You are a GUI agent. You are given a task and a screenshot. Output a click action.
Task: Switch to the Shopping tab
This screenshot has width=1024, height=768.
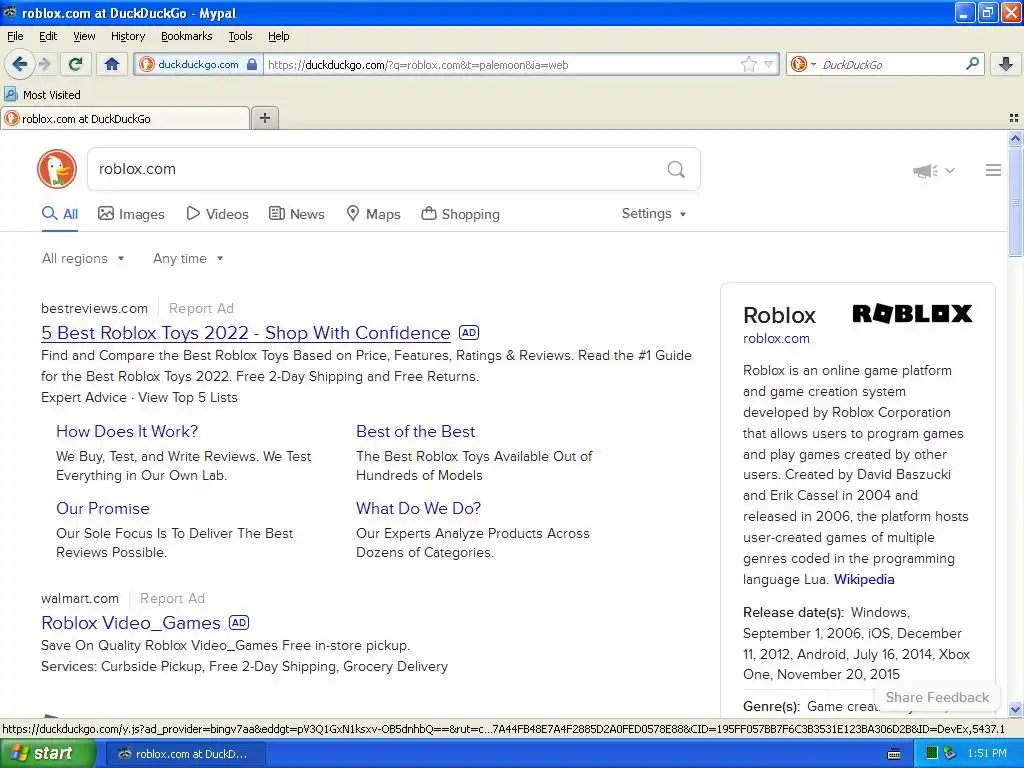click(x=460, y=214)
